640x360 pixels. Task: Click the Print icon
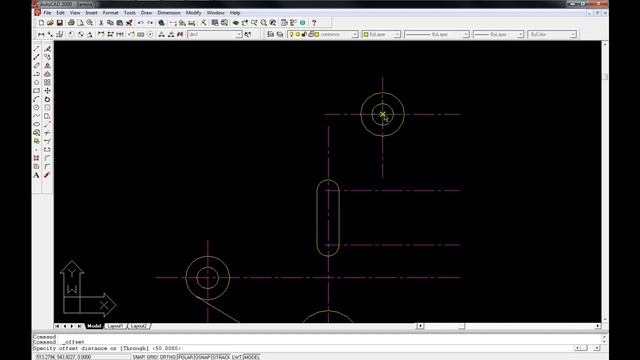click(71, 23)
